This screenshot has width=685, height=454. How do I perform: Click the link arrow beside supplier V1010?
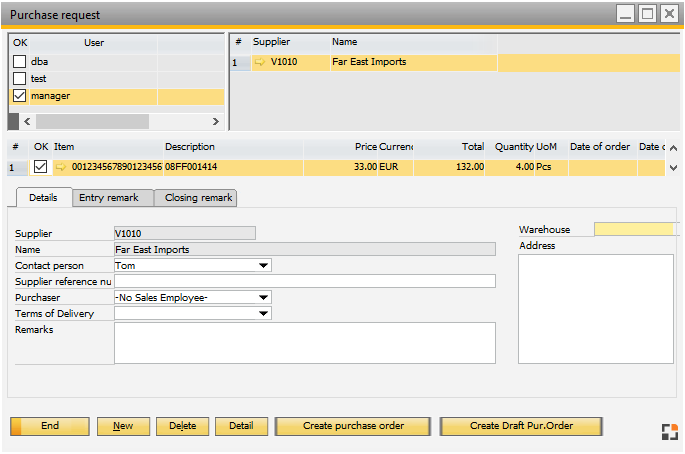point(260,62)
